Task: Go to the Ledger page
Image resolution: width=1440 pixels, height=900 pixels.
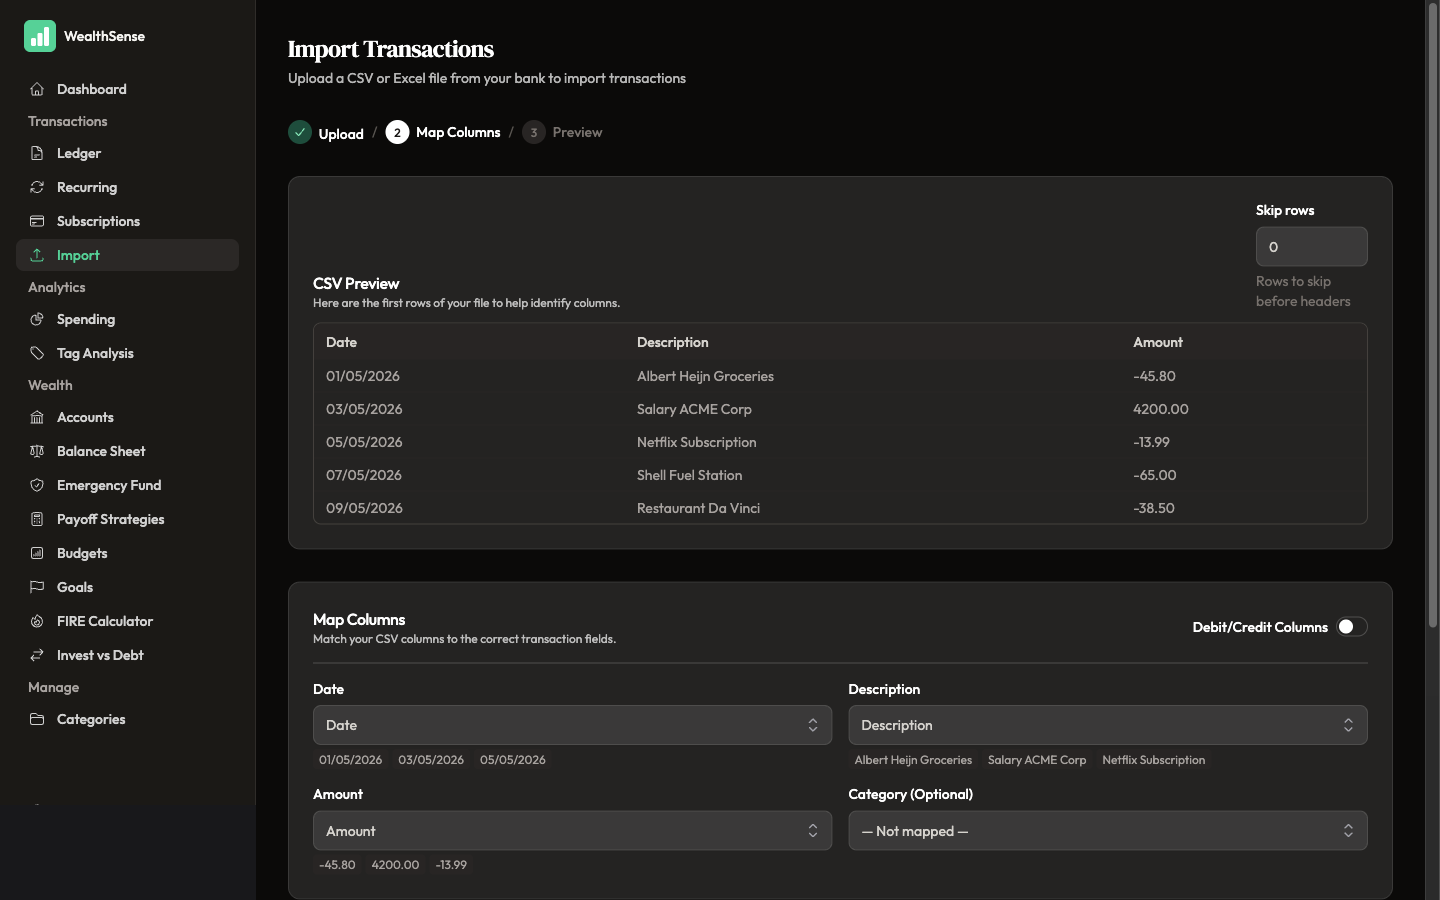Action: pyautogui.click(x=127, y=153)
